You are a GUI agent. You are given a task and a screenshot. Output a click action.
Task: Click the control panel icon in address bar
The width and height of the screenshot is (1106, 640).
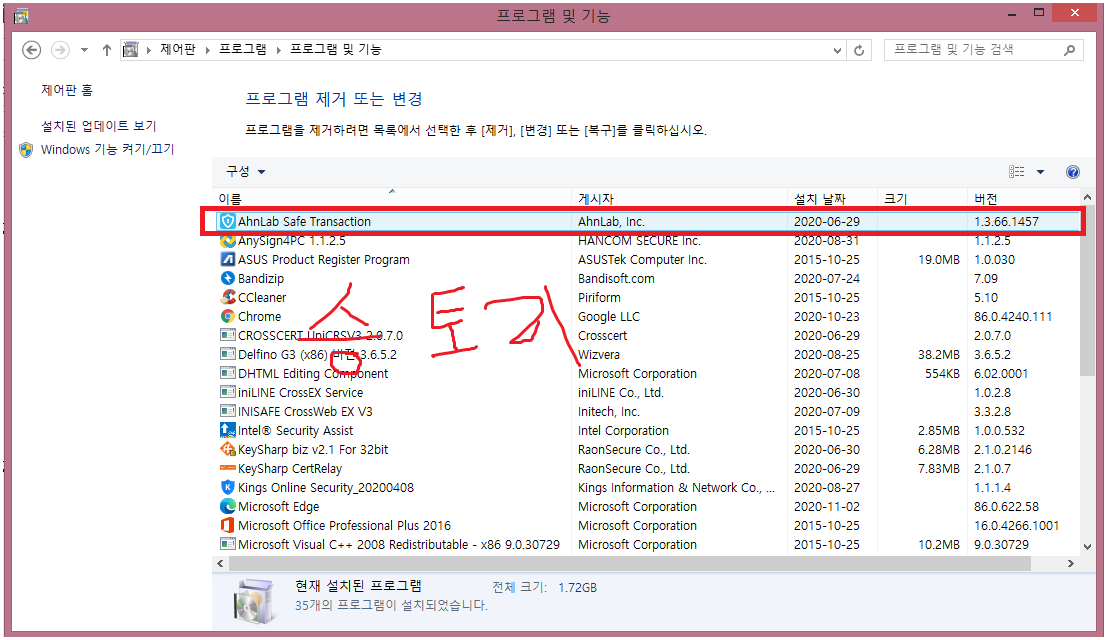(x=130, y=50)
